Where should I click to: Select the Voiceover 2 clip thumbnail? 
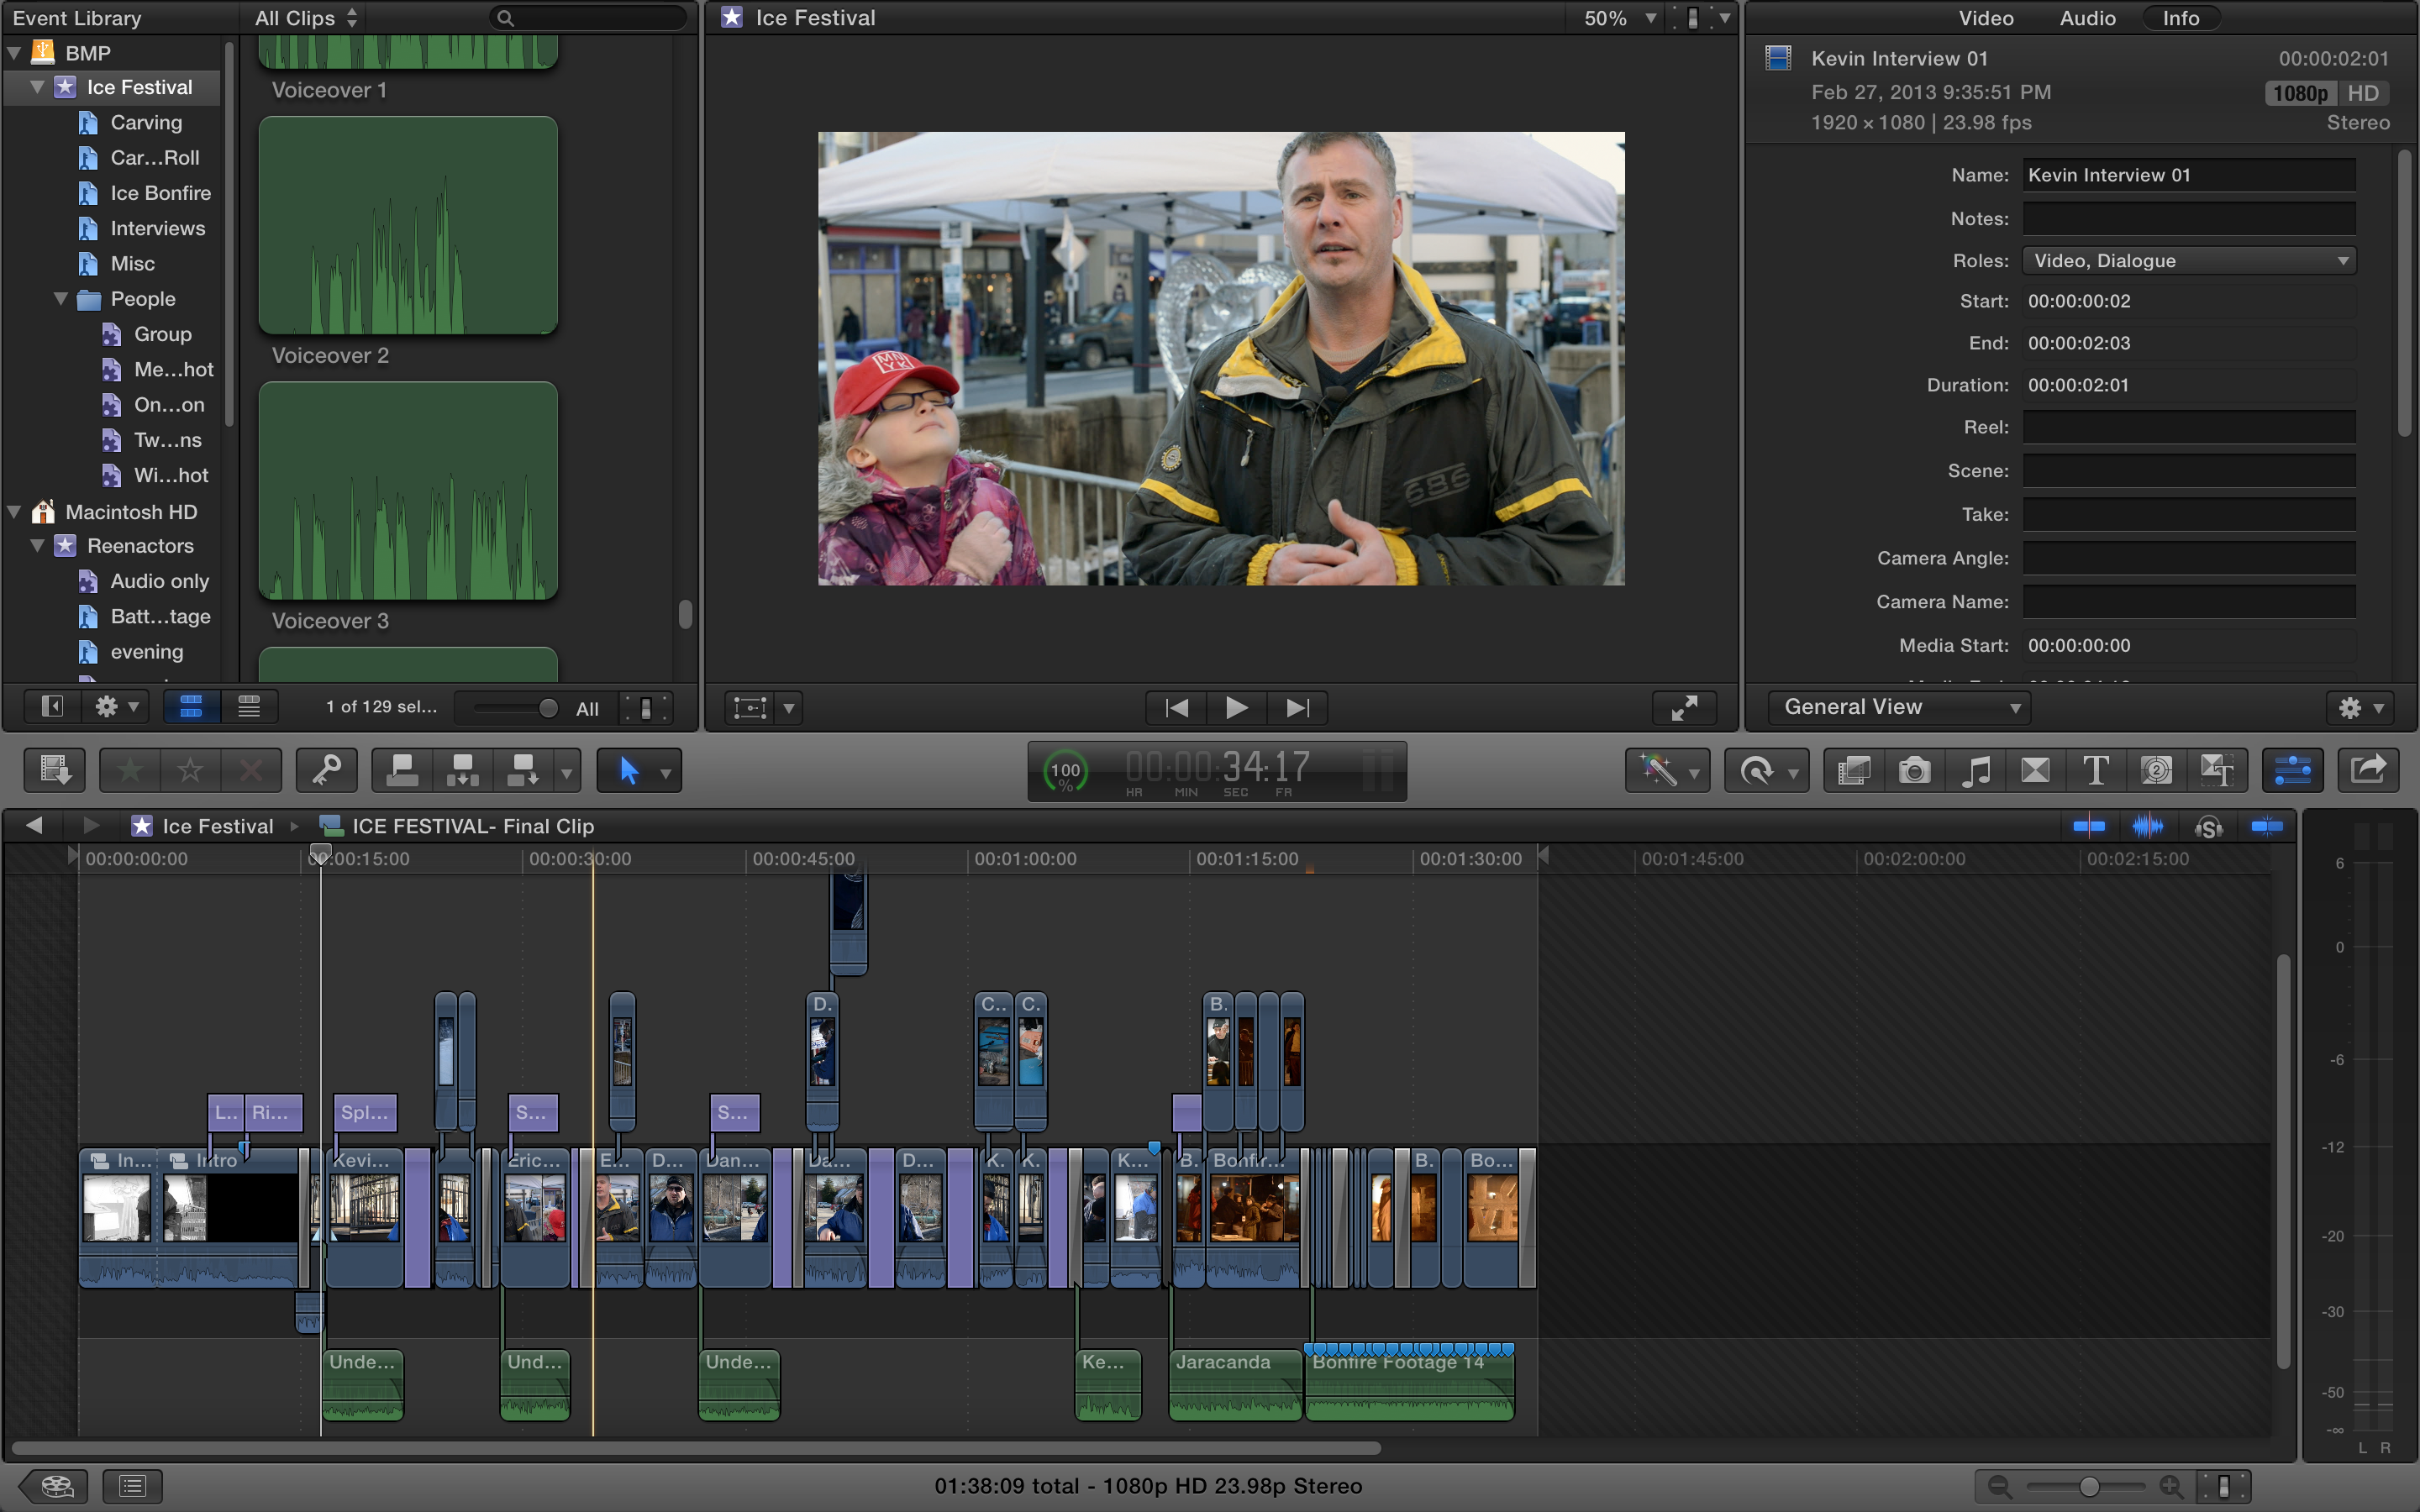click(408, 225)
